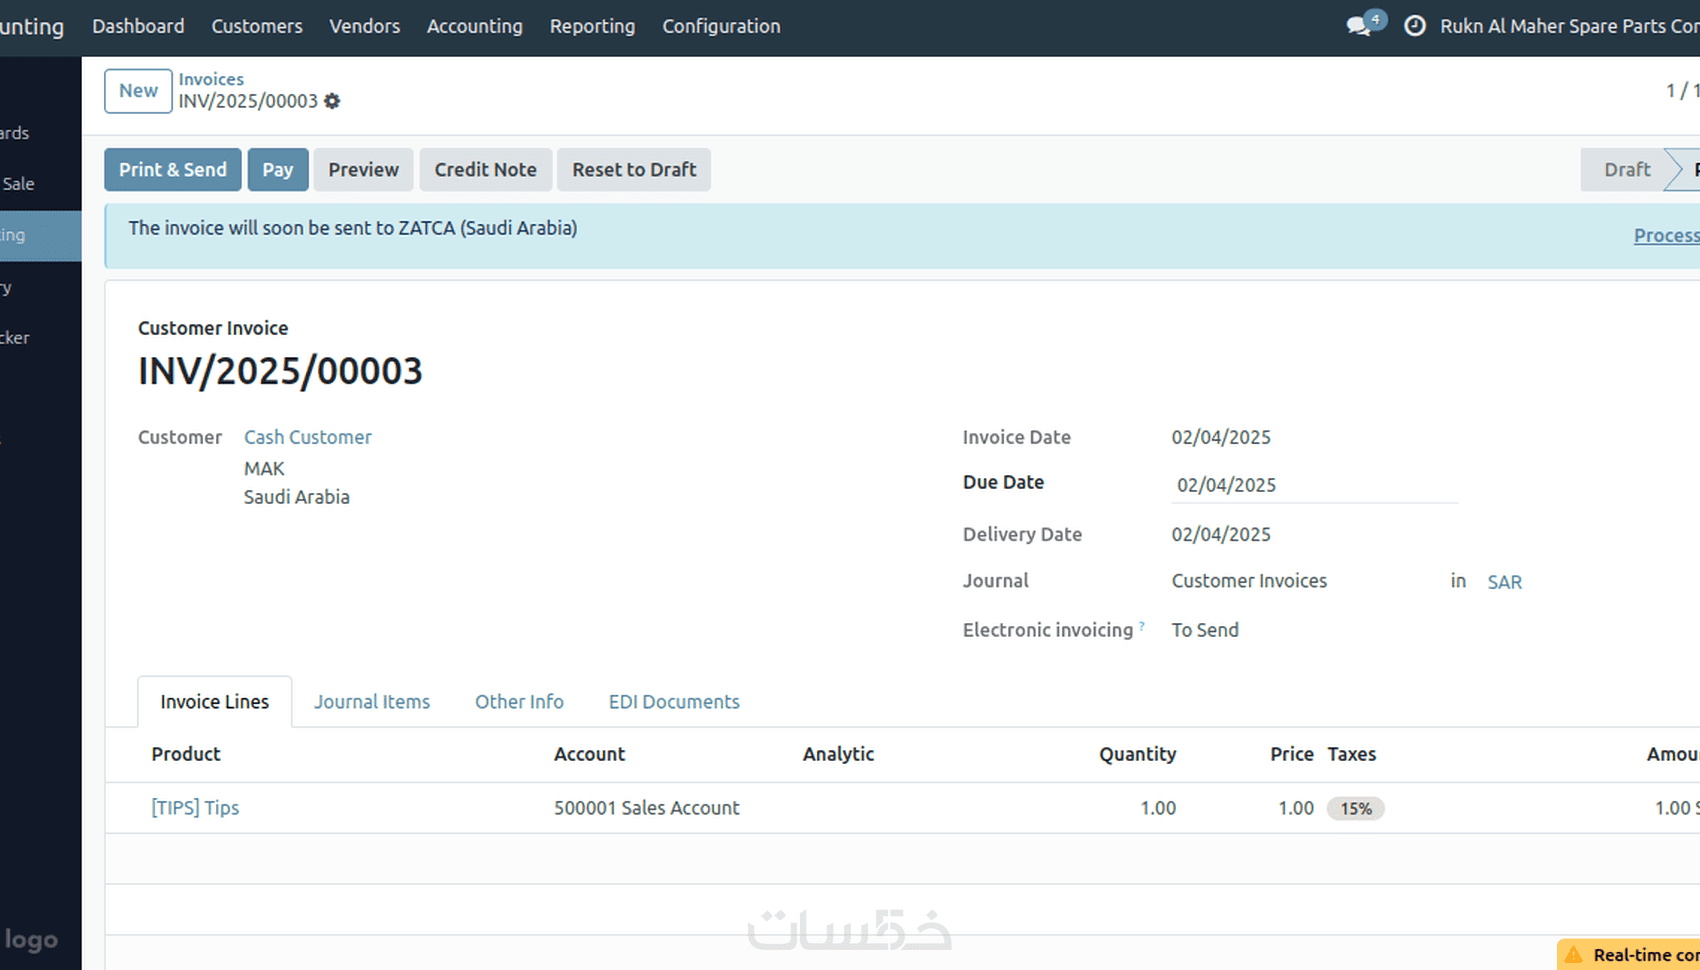The image size is (1700, 970).
Task: Switch to the Invoice Lines tab
Action: 215,702
